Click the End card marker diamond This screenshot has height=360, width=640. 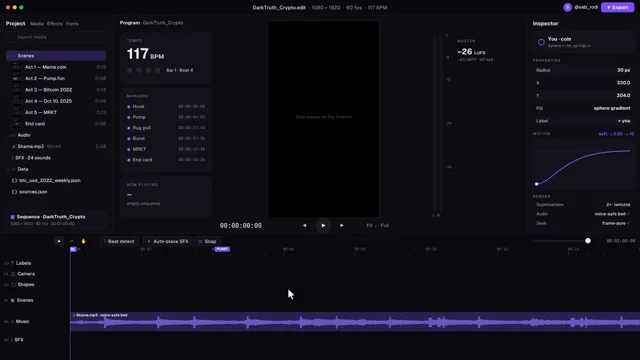click(x=129, y=160)
